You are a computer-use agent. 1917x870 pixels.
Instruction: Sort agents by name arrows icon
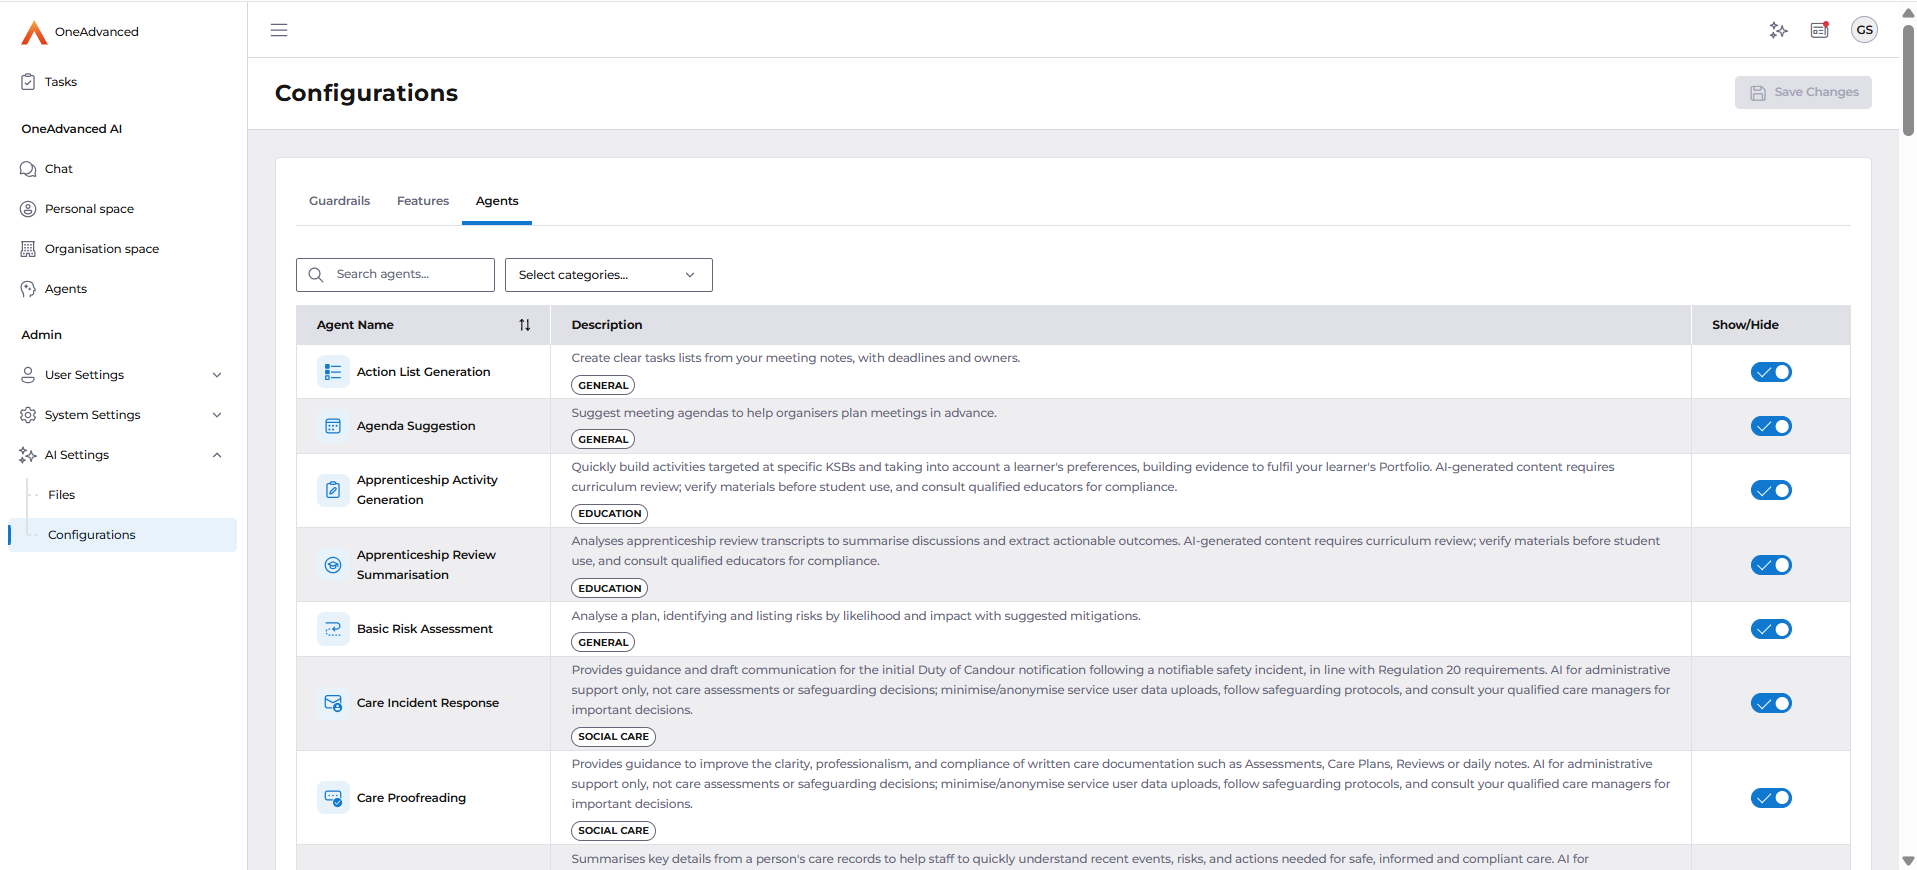click(x=525, y=325)
